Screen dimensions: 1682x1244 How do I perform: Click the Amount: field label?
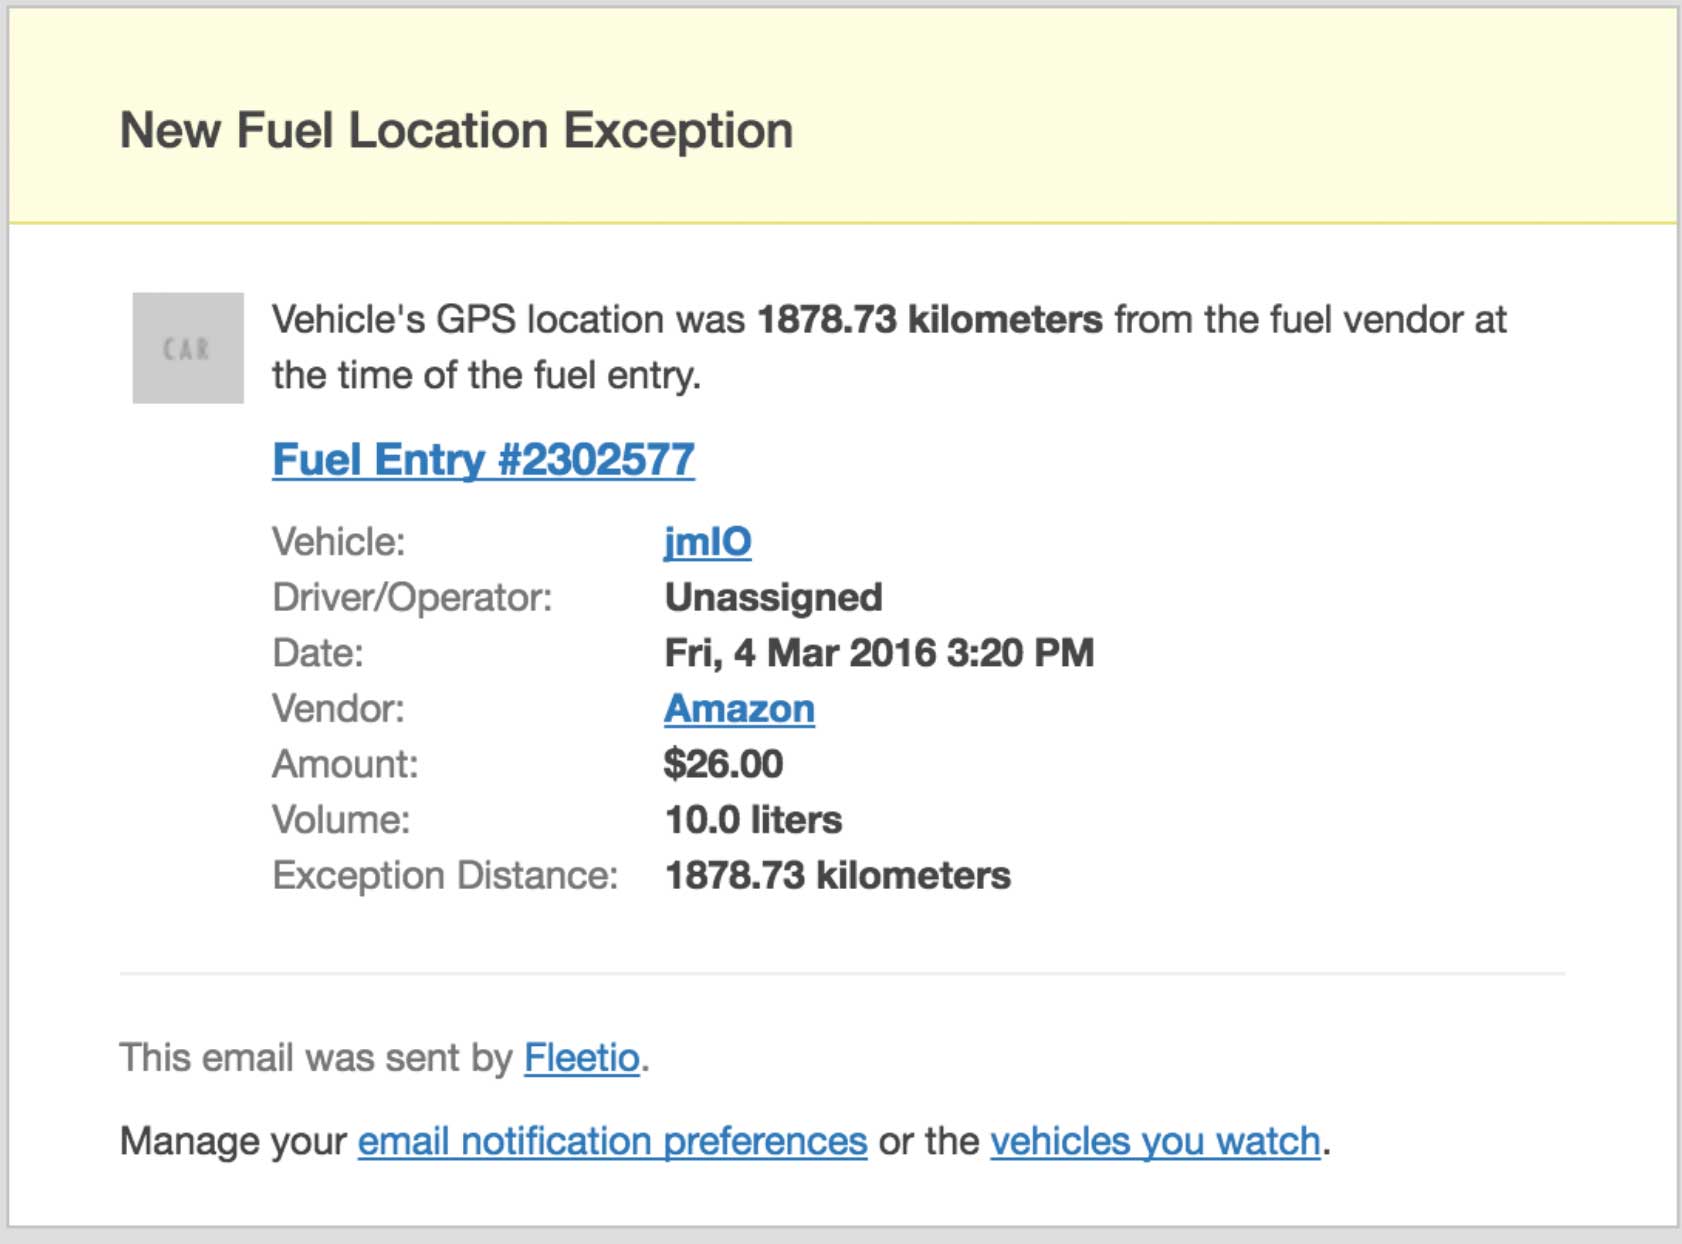[x=345, y=764]
